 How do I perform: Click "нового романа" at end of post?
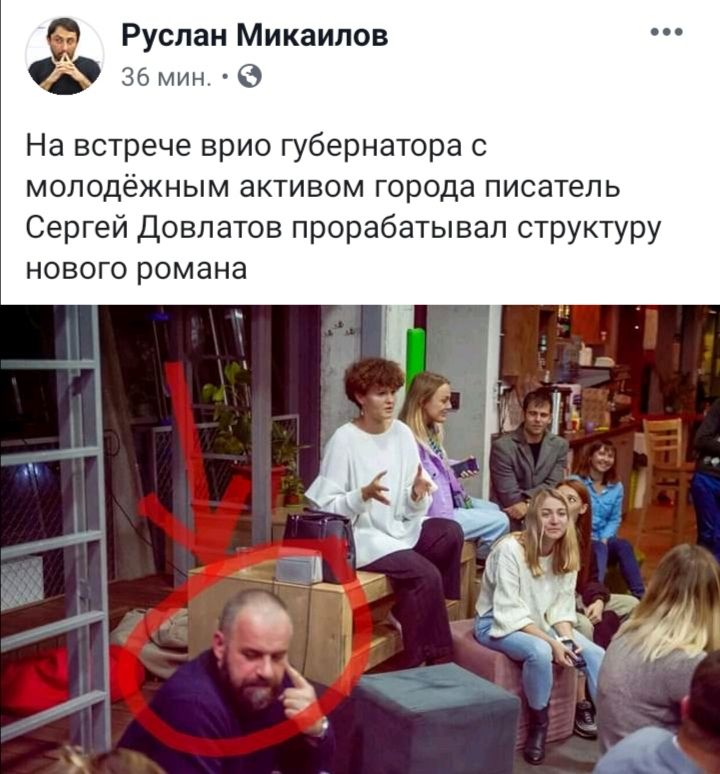tap(136, 270)
